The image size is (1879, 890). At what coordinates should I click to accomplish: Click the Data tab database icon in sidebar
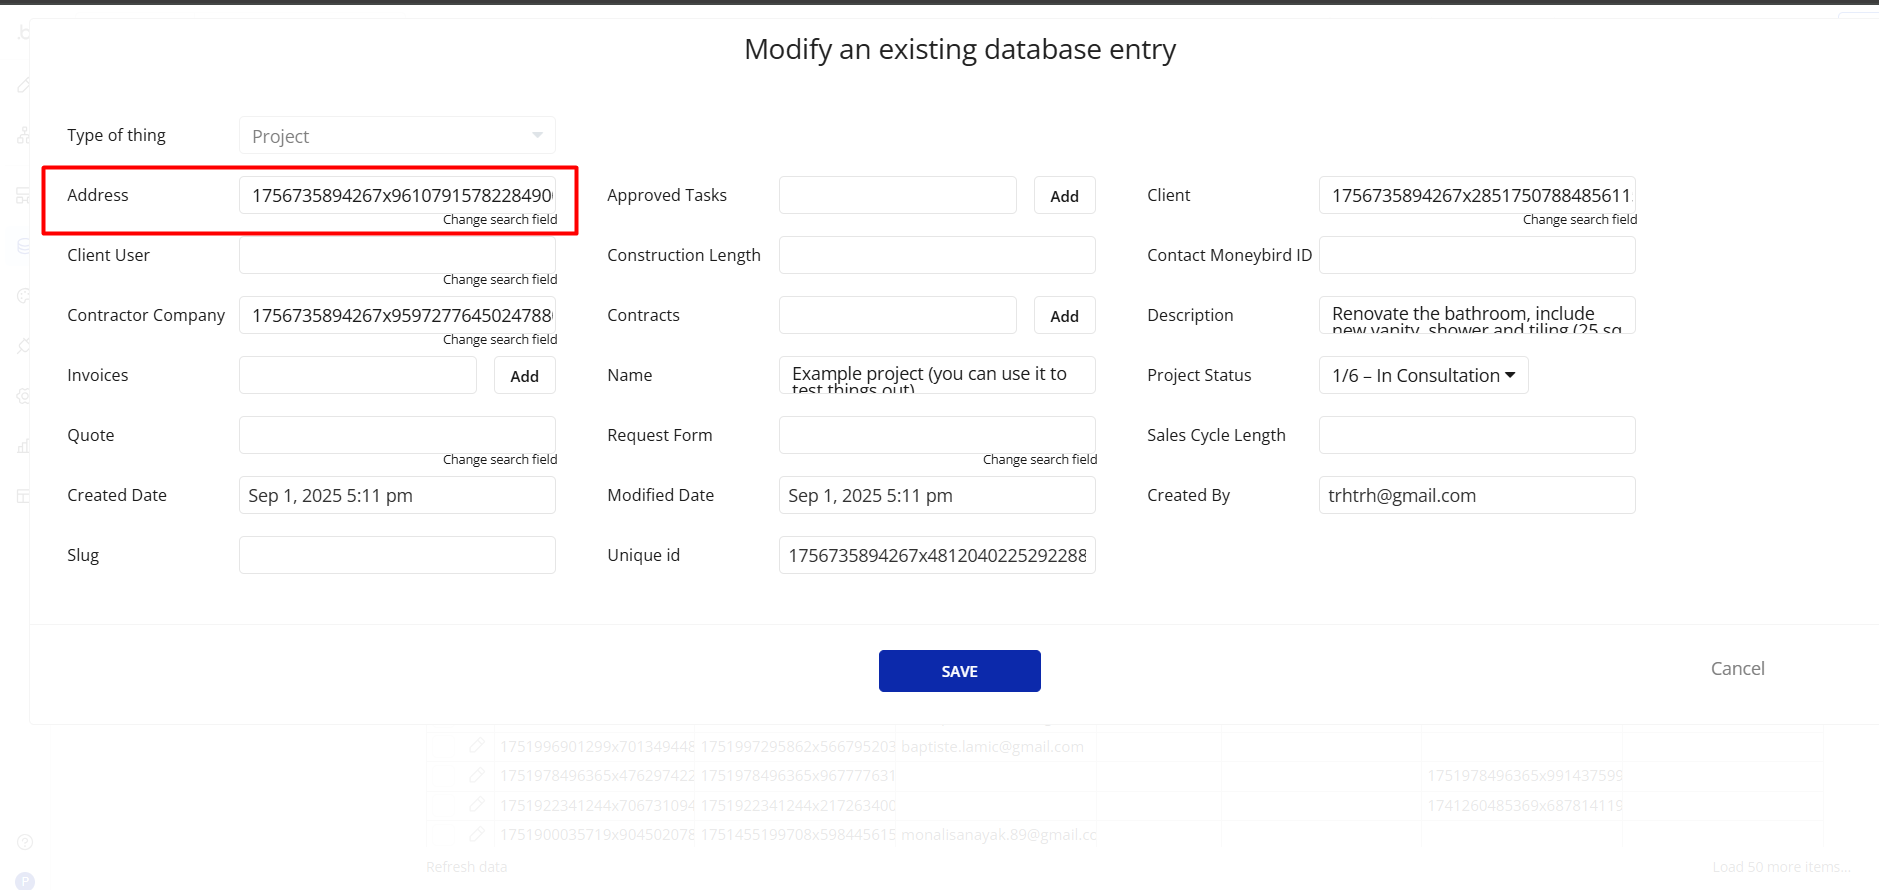tap(23, 246)
